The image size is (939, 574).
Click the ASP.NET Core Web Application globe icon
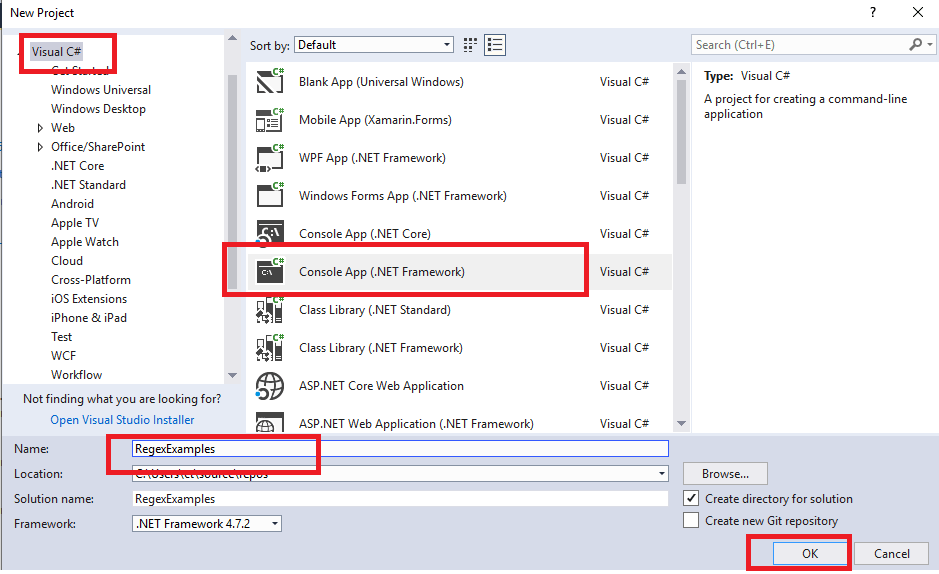pos(269,385)
